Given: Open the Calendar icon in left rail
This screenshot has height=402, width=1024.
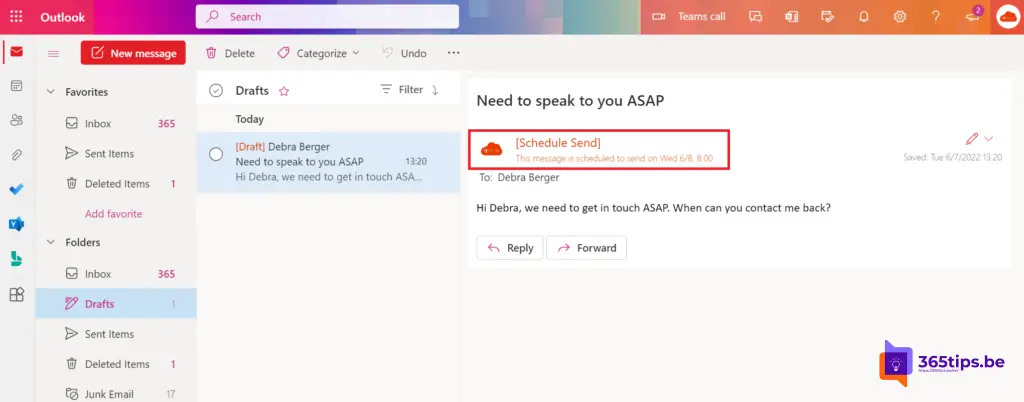Looking at the screenshot, I should (16, 87).
